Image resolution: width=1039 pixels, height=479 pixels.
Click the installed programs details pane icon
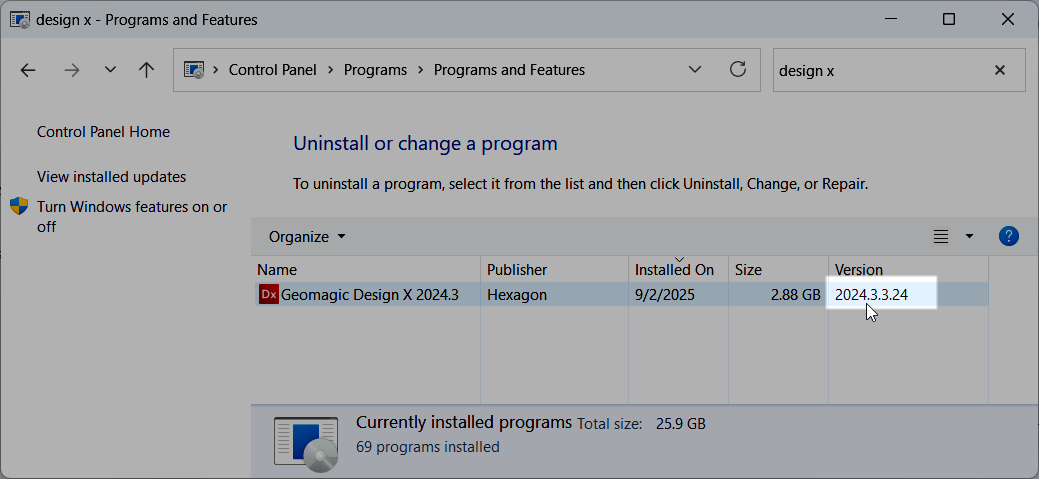click(x=306, y=444)
